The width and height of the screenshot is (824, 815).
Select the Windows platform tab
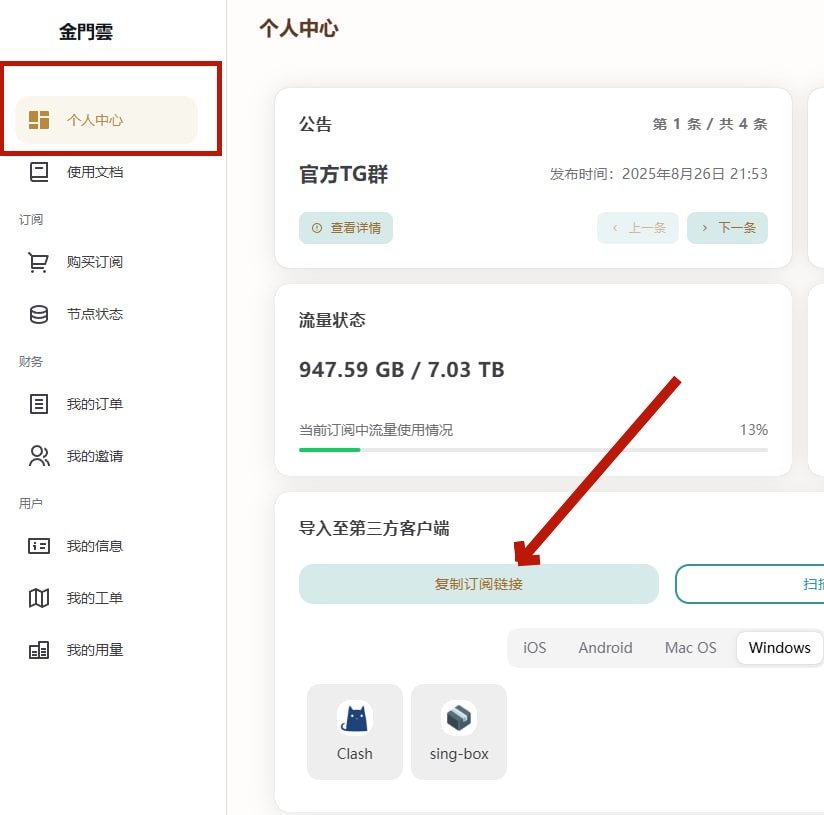click(x=779, y=648)
